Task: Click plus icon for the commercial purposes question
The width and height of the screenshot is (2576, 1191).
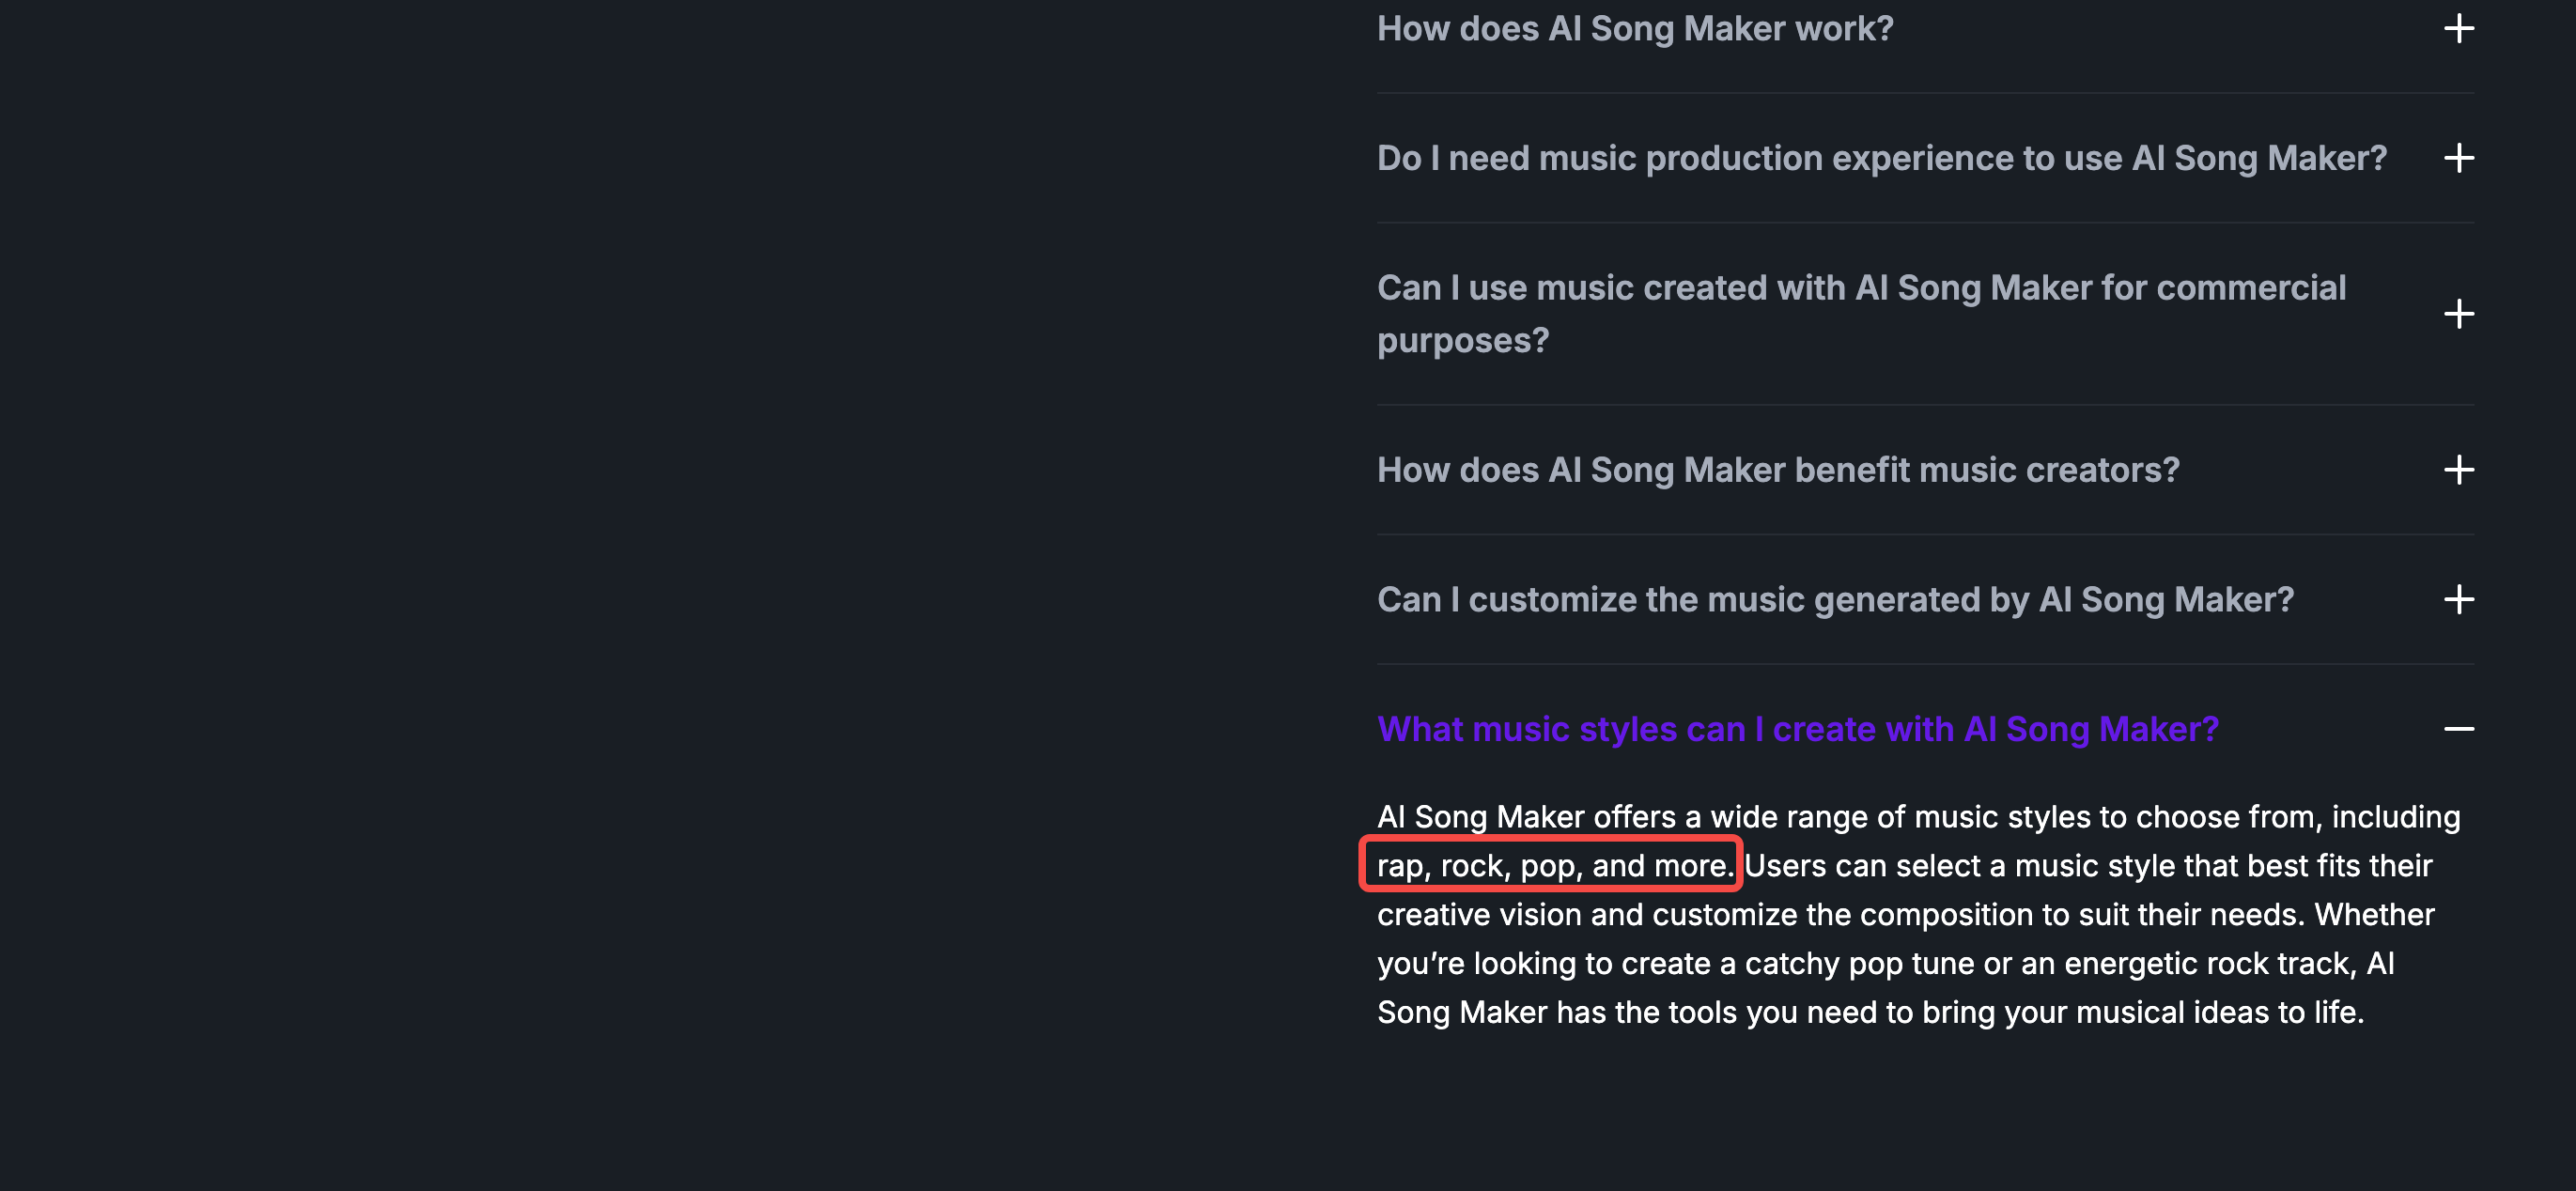Action: [x=2458, y=314]
